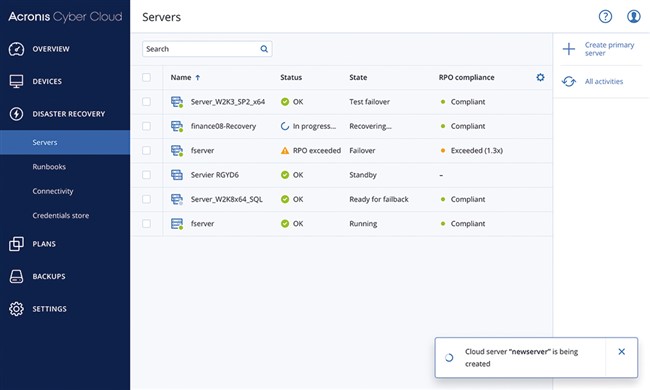Click the Server_W2K3_SP2_x64 server name
Viewport: 650px width, 390px height.
click(228, 102)
